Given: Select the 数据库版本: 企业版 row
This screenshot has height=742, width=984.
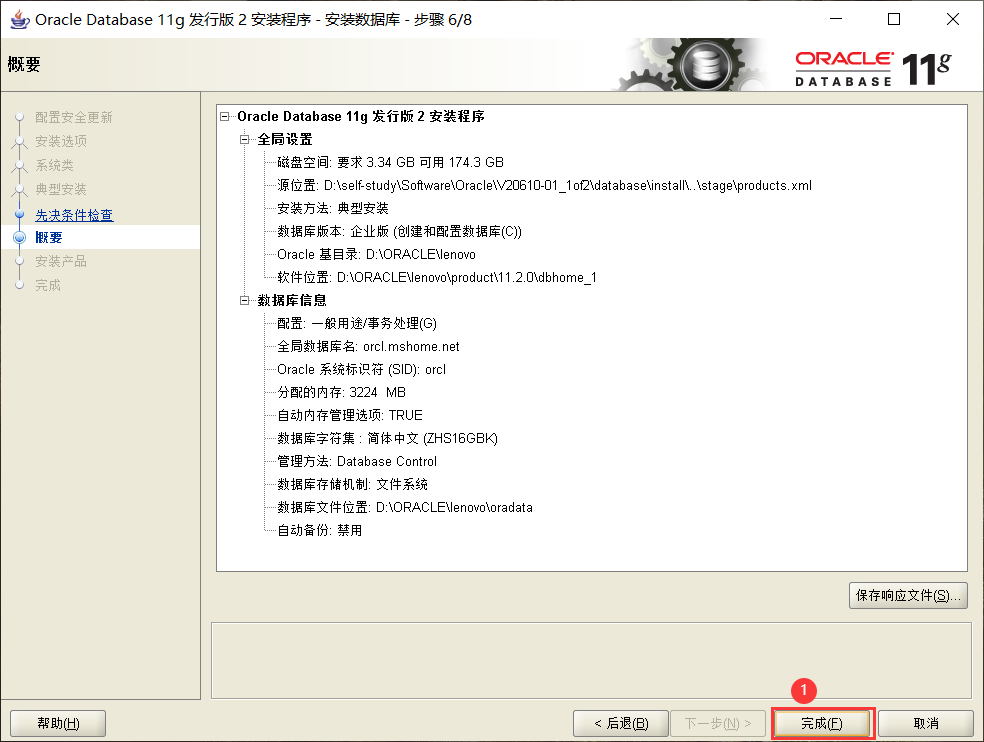Looking at the screenshot, I should [399, 232].
